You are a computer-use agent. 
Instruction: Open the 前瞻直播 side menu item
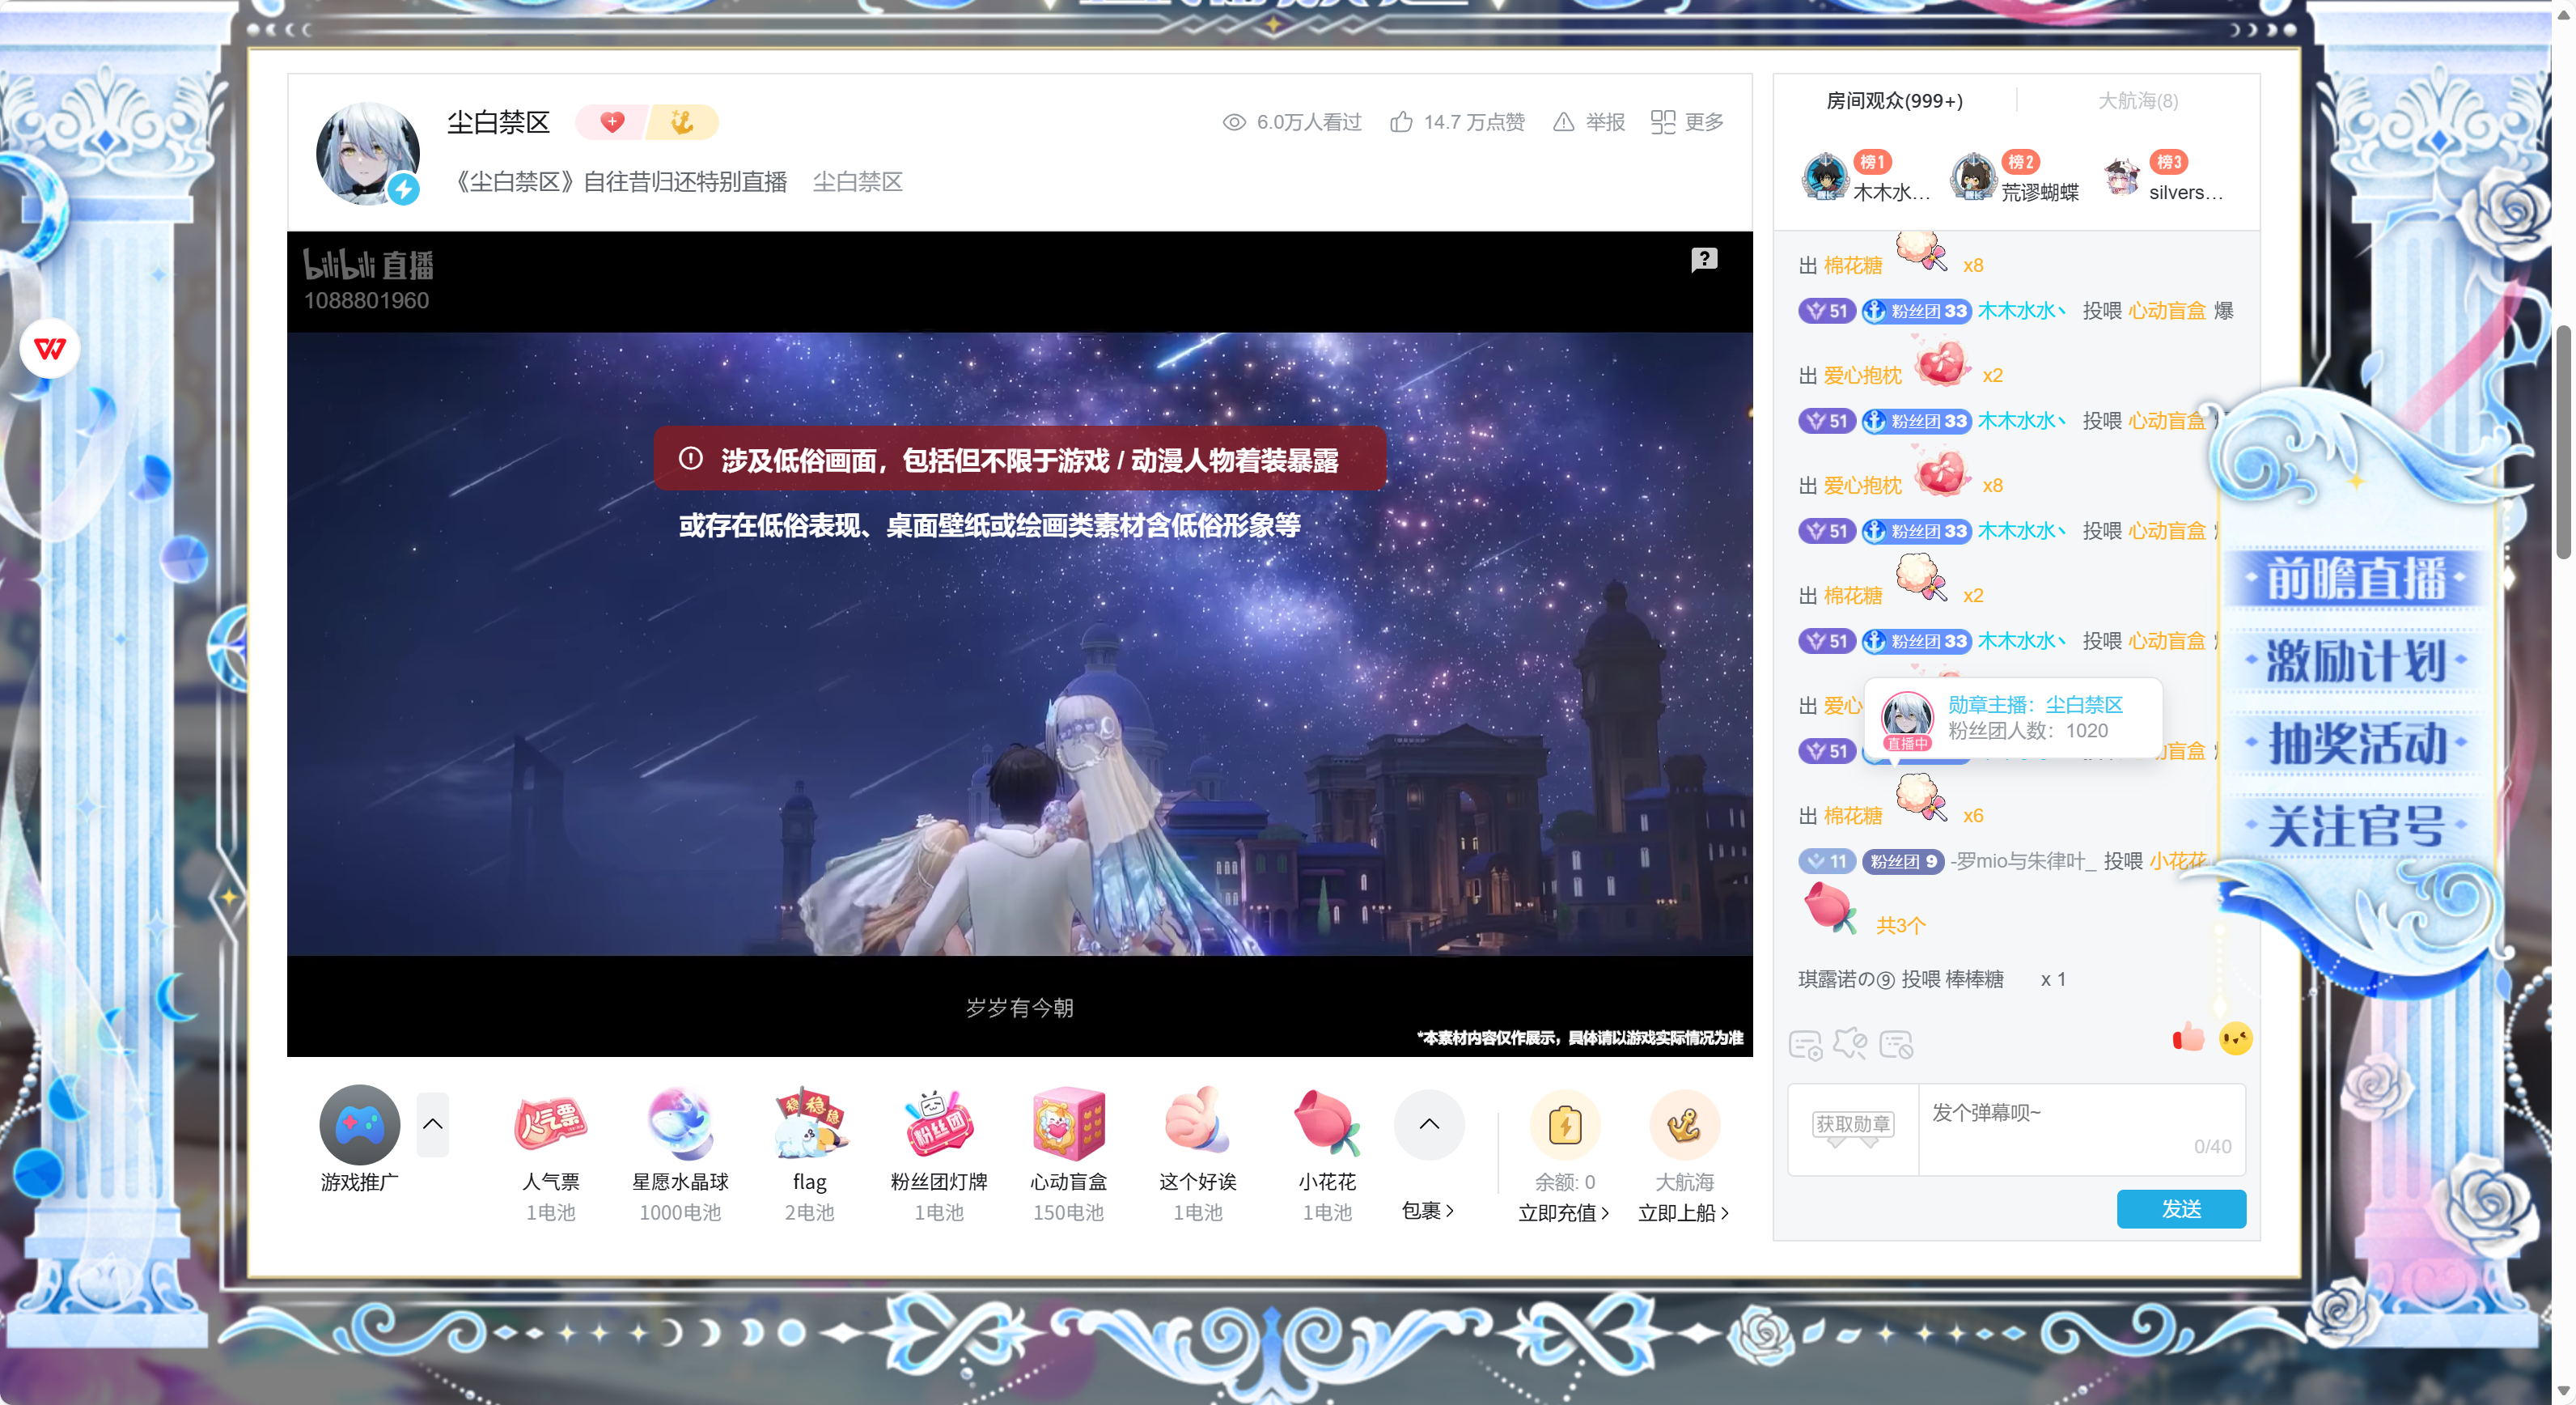(x=2356, y=579)
